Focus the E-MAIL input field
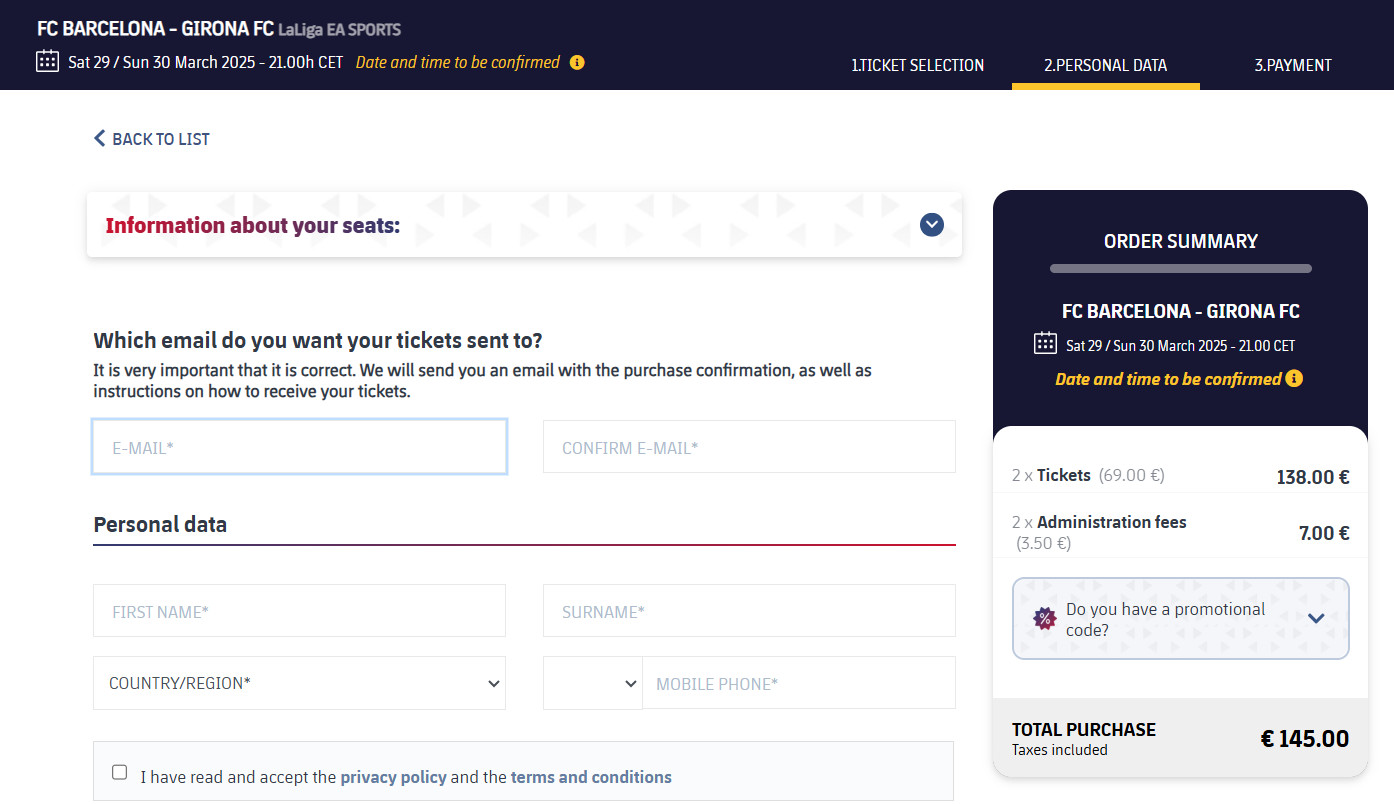This screenshot has height=804, width=1394. click(x=299, y=447)
